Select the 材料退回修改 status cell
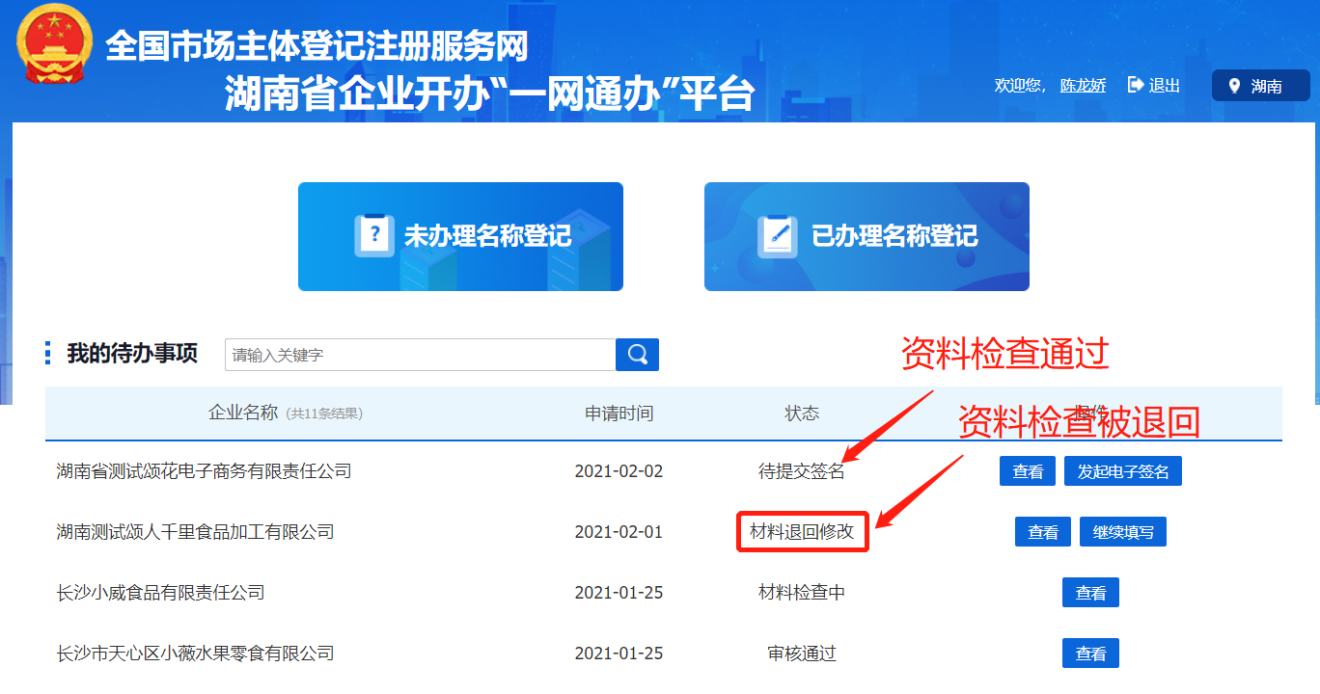The width and height of the screenshot is (1320, 694). click(802, 532)
